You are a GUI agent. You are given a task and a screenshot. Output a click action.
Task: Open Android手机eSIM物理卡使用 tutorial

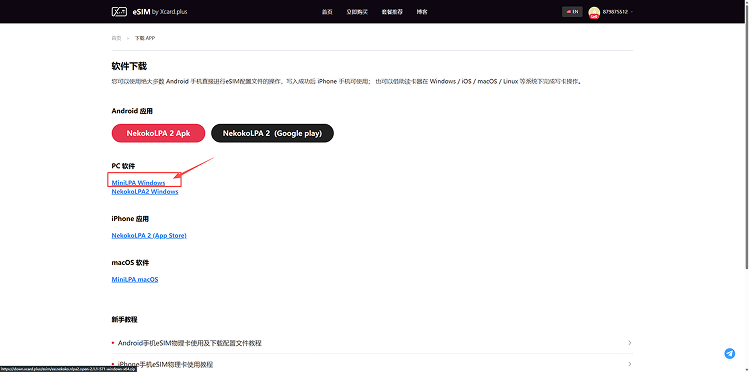pyautogui.click(x=190, y=343)
